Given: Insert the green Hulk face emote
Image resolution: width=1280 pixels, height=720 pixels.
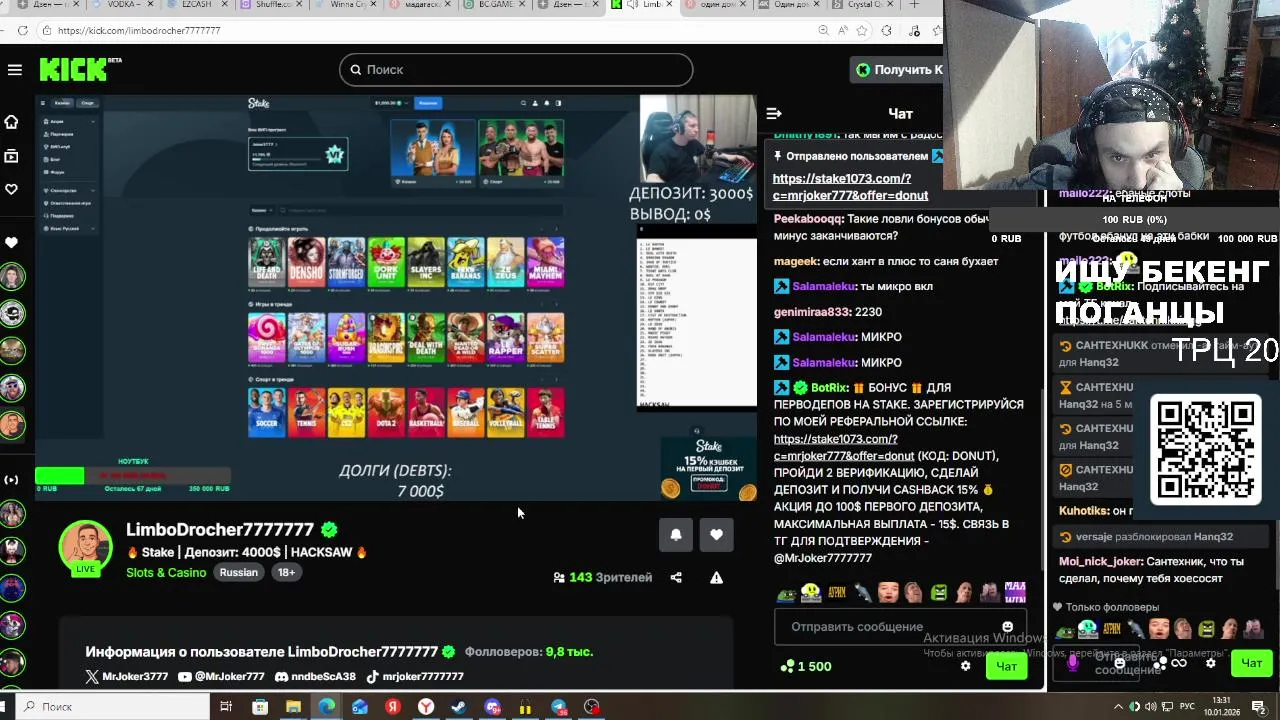Looking at the screenshot, I should click(x=939, y=592).
